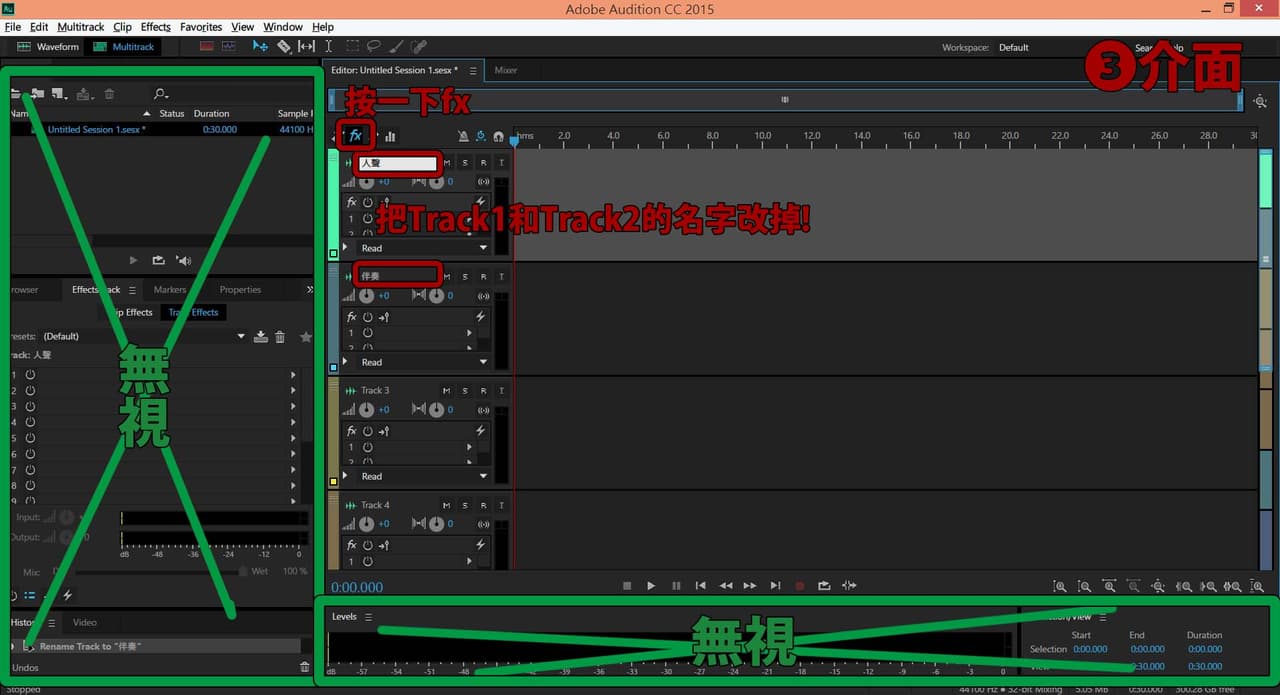Pick the Slip tool in the toolbar
Screen dimensions: 1280x695
(306, 46)
